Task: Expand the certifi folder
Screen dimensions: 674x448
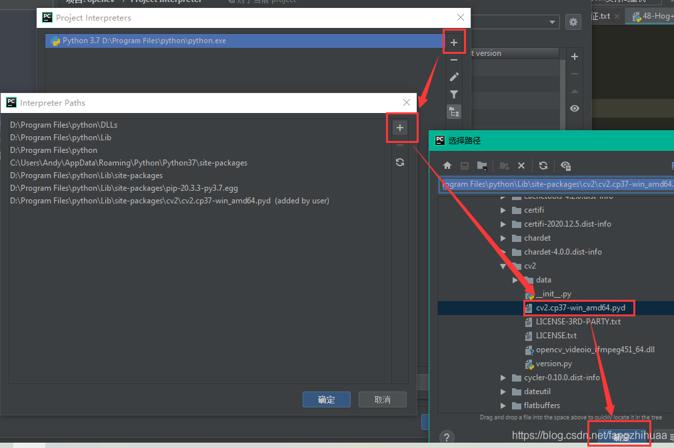Action: [504, 210]
